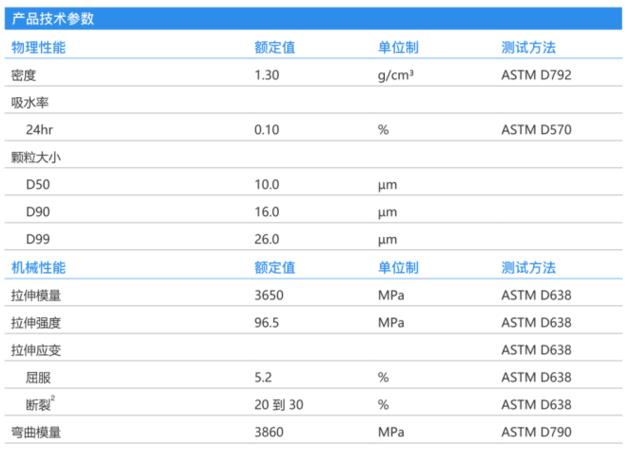Select the ASTM D790 test method
The image size is (640, 453).
(536, 432)
